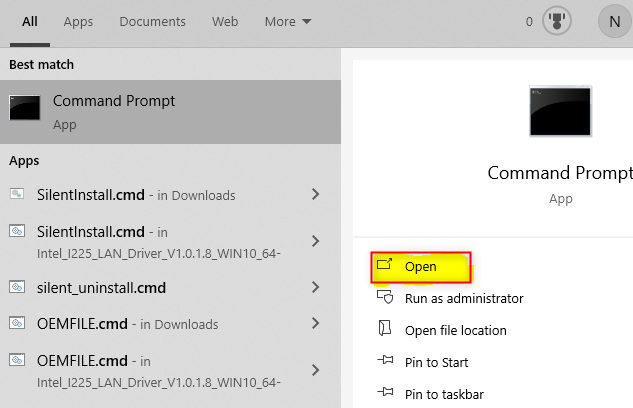Click the Command Prompt title in preview pane
The width and height of the screenshot is (633, 408).
[x=560, y=173]
